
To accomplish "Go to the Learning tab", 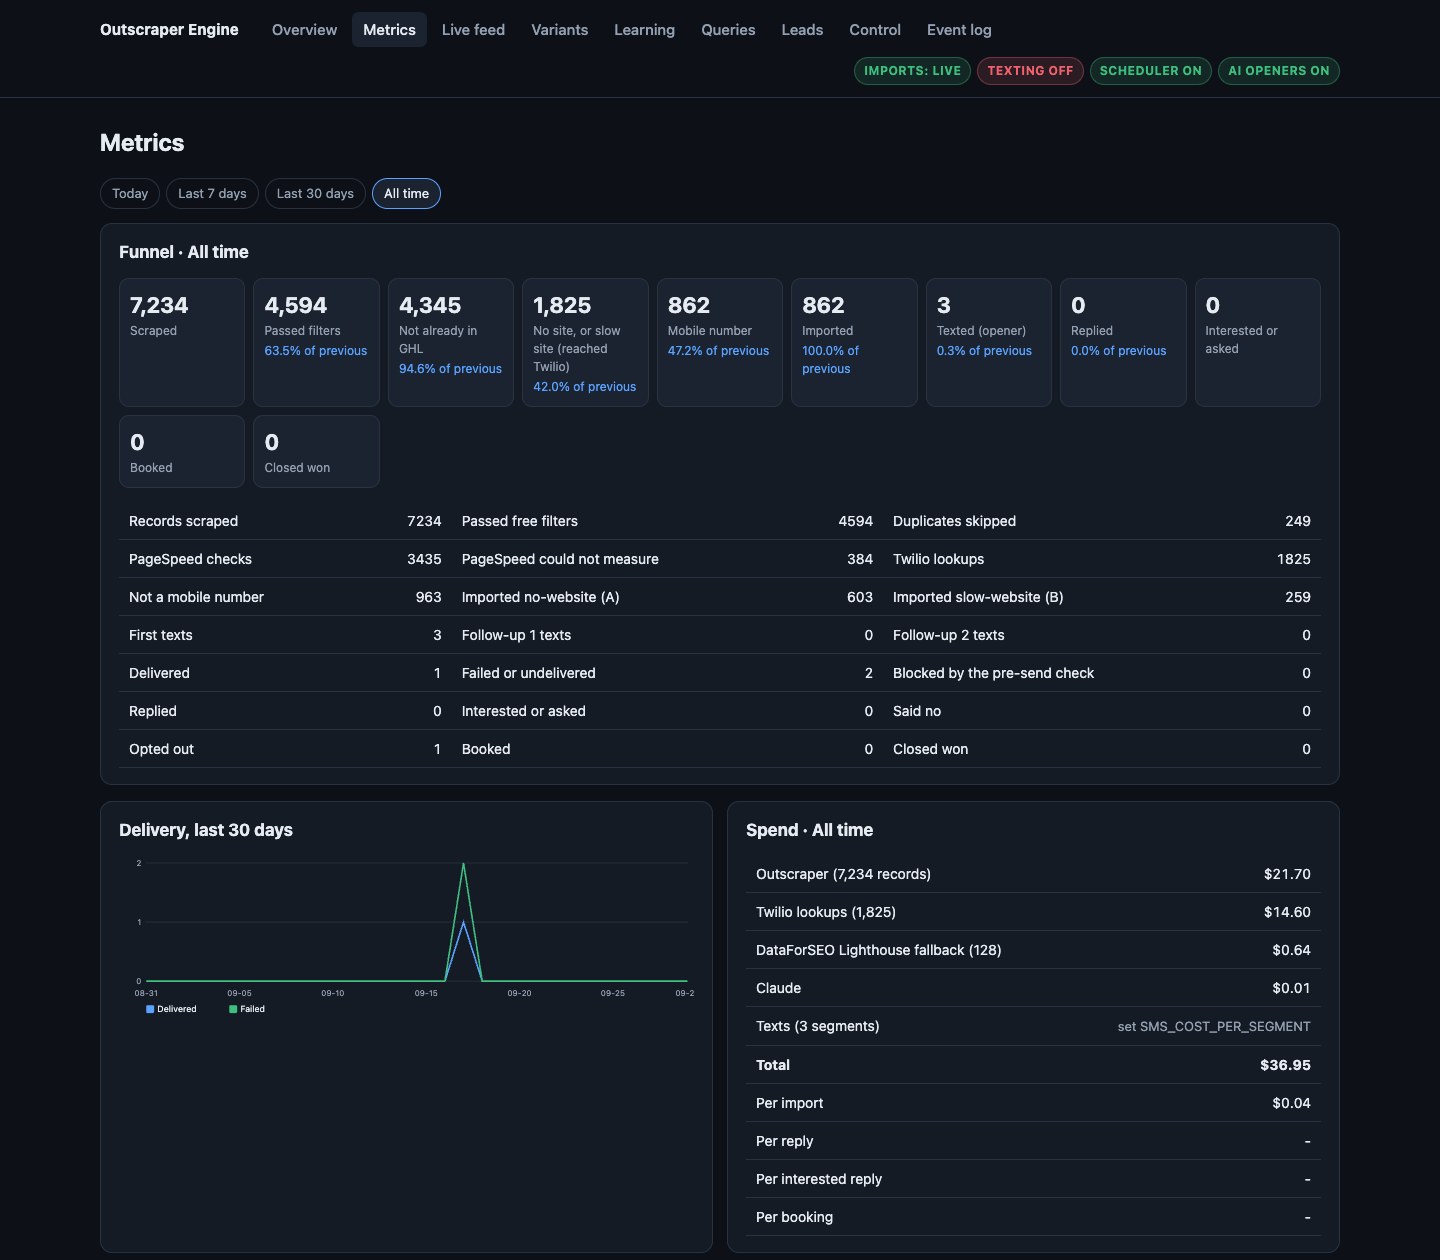I will [x=644, y=30].
